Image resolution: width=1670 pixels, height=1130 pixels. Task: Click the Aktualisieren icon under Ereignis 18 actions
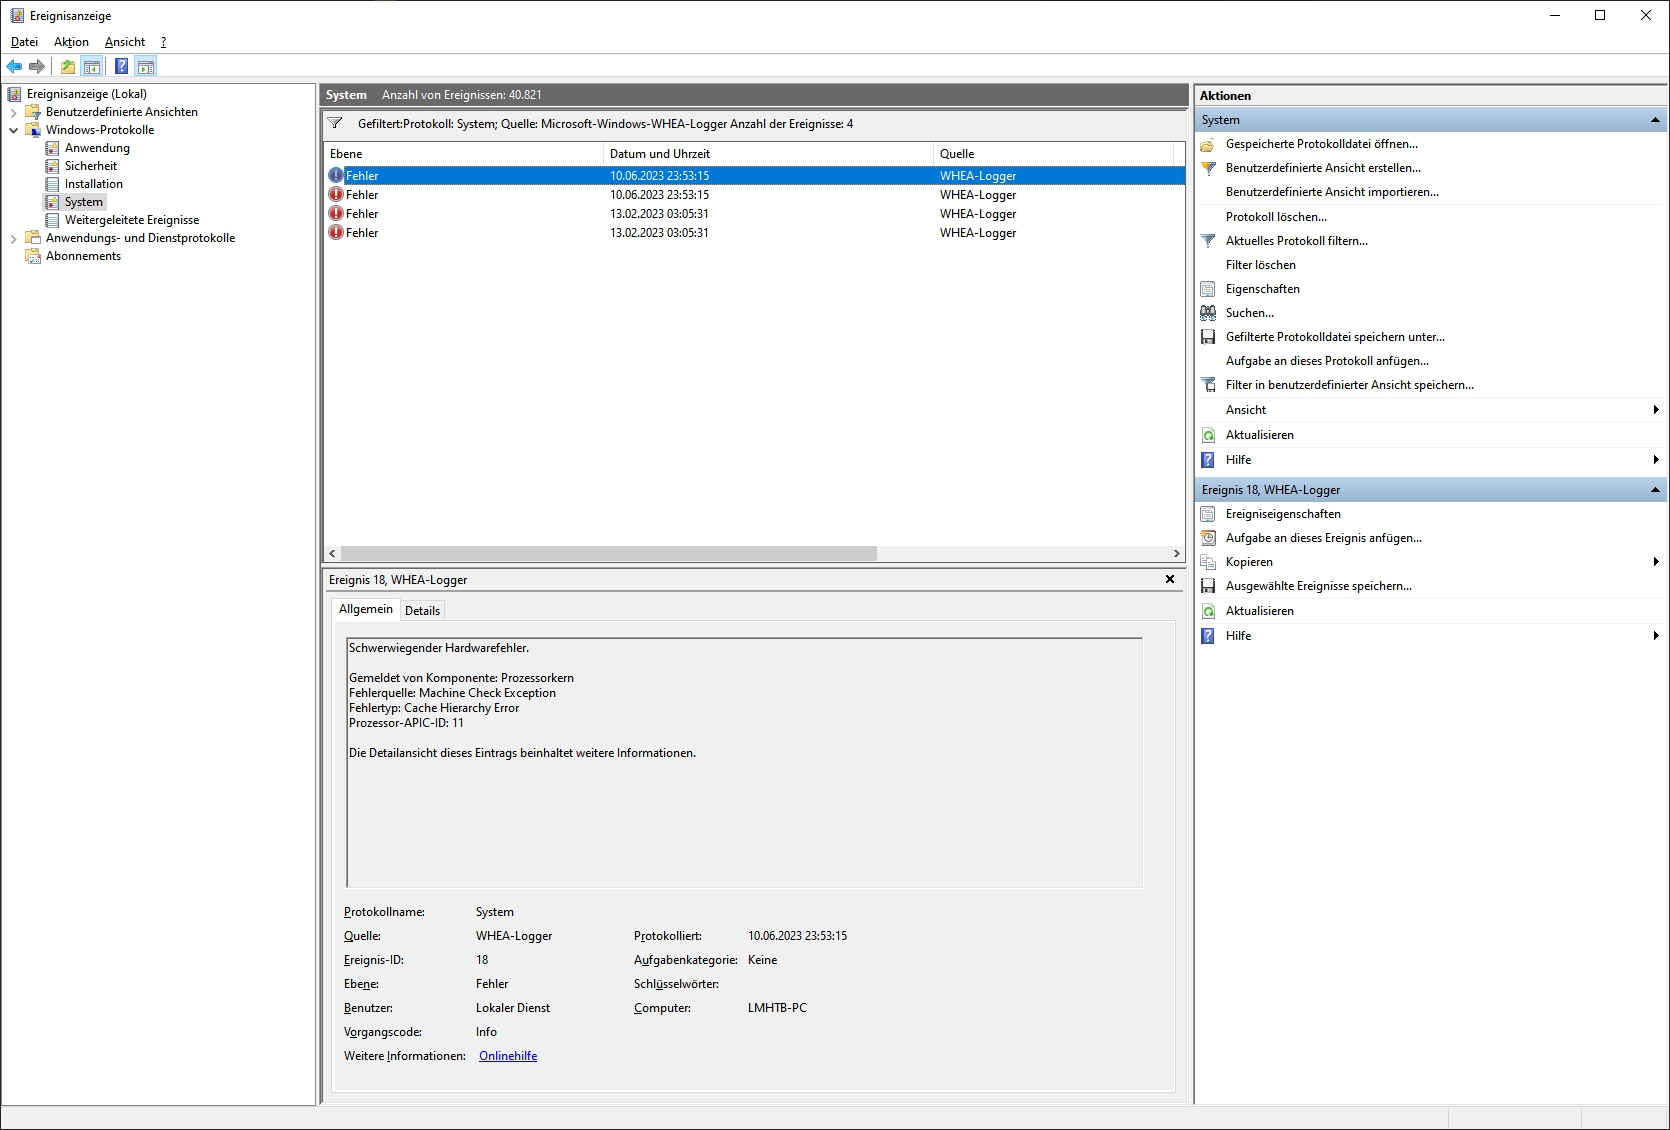pyautogui.click(x=1208, y=611)
